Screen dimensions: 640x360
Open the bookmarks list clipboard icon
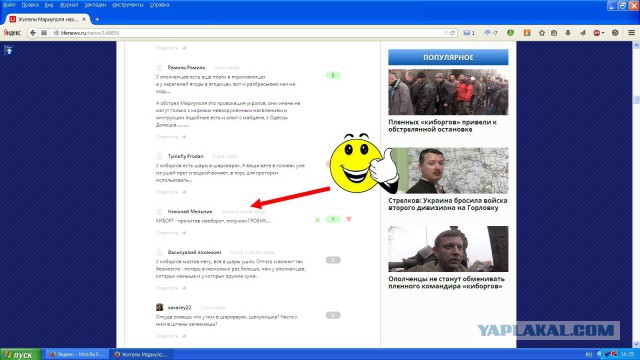[x=554, y=33]
